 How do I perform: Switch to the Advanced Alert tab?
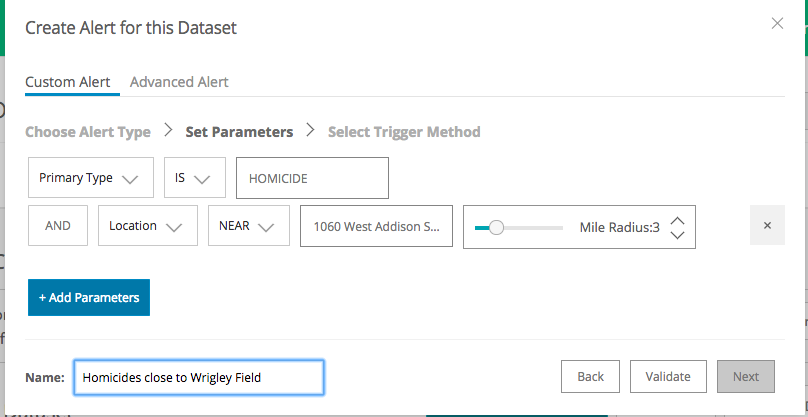coord(179,82)
